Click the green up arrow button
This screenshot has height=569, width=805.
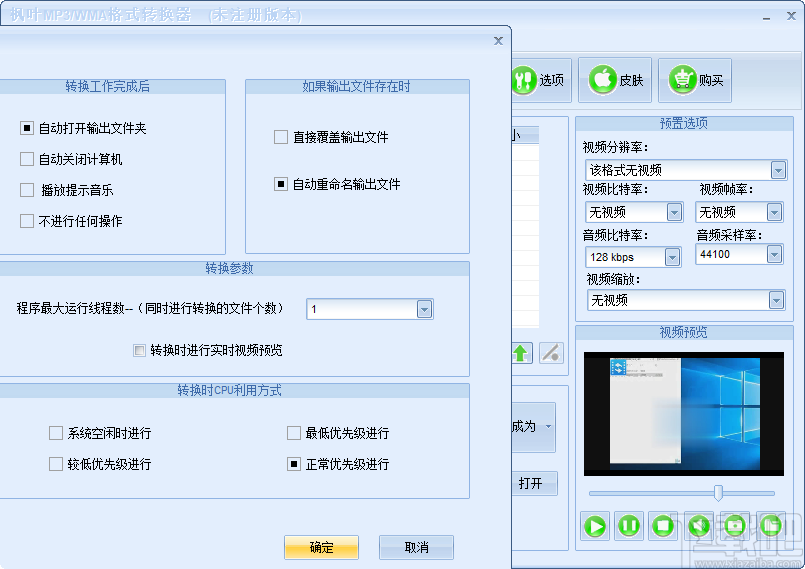(522, 353)
